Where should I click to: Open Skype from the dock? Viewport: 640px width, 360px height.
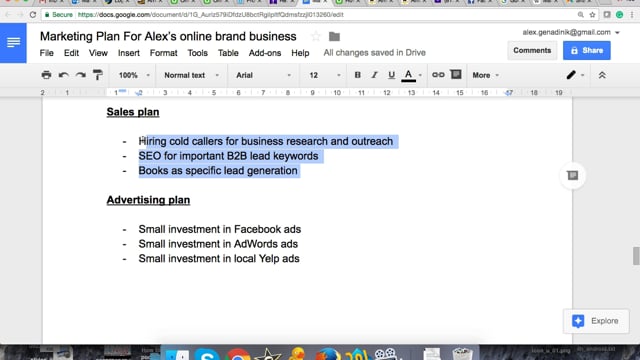(207, 354)
